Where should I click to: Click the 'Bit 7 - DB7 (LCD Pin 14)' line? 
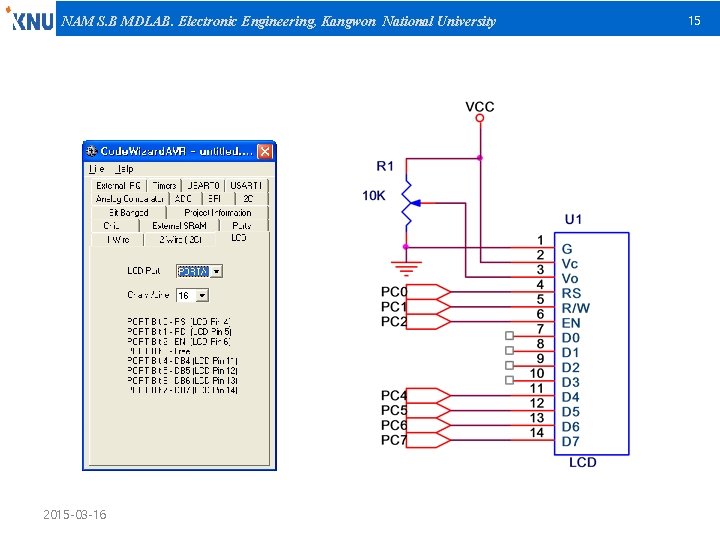(x=183, y=390)
